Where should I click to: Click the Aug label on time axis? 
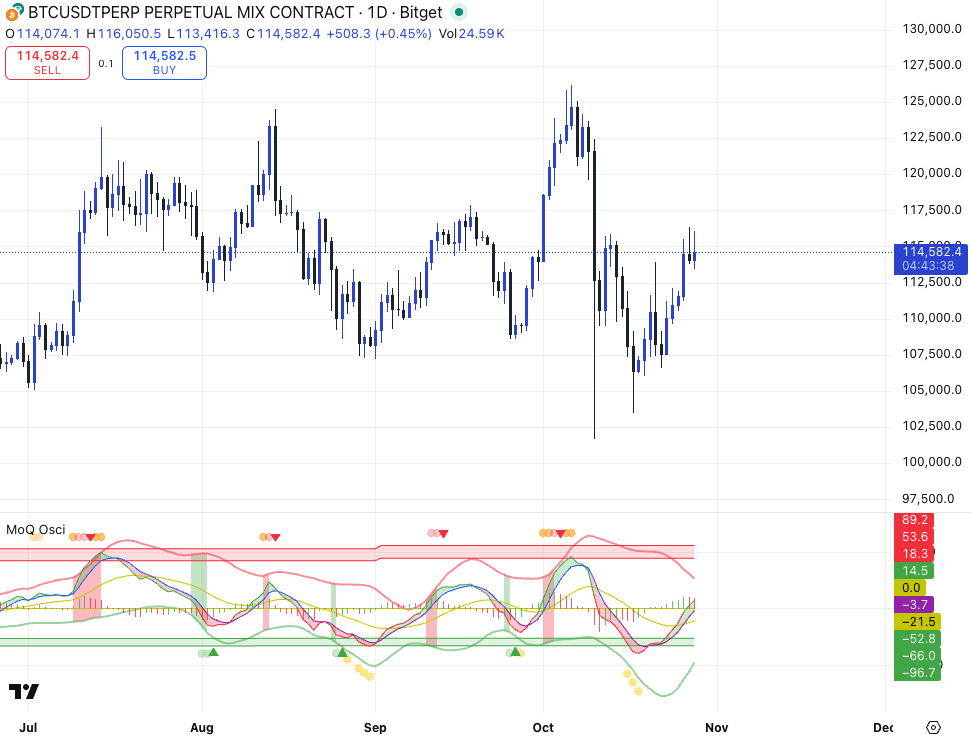coord(202,727)
